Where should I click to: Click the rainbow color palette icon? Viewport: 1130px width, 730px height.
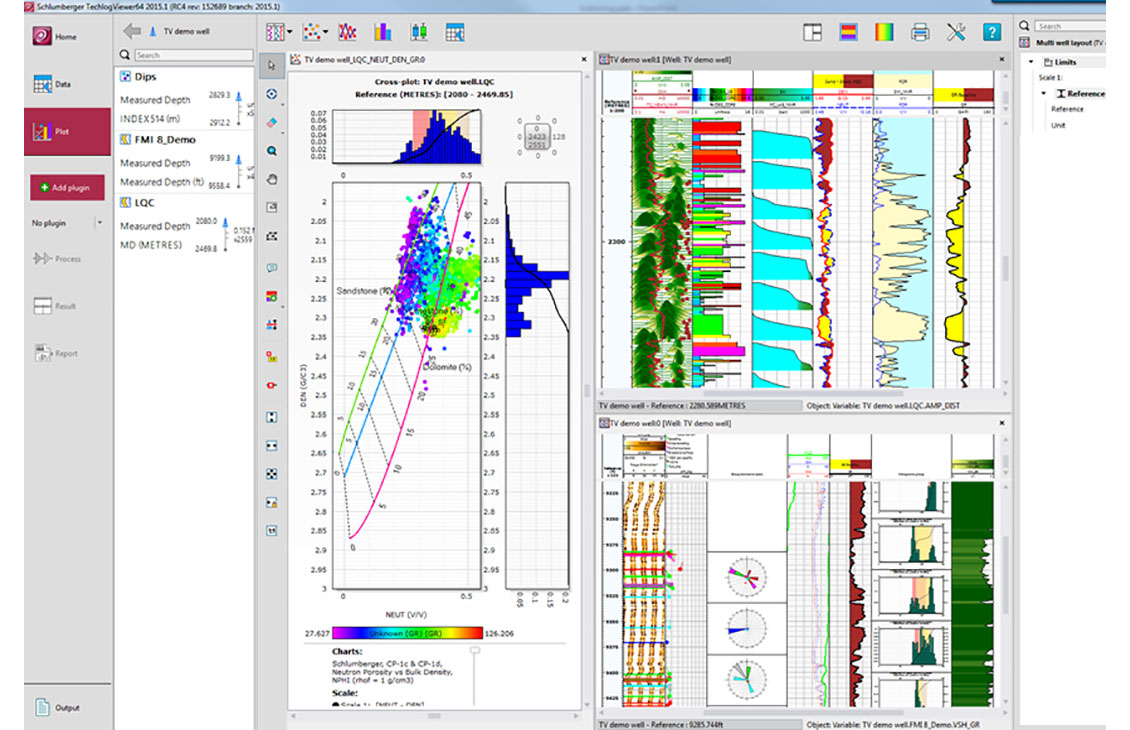(884, 32)
